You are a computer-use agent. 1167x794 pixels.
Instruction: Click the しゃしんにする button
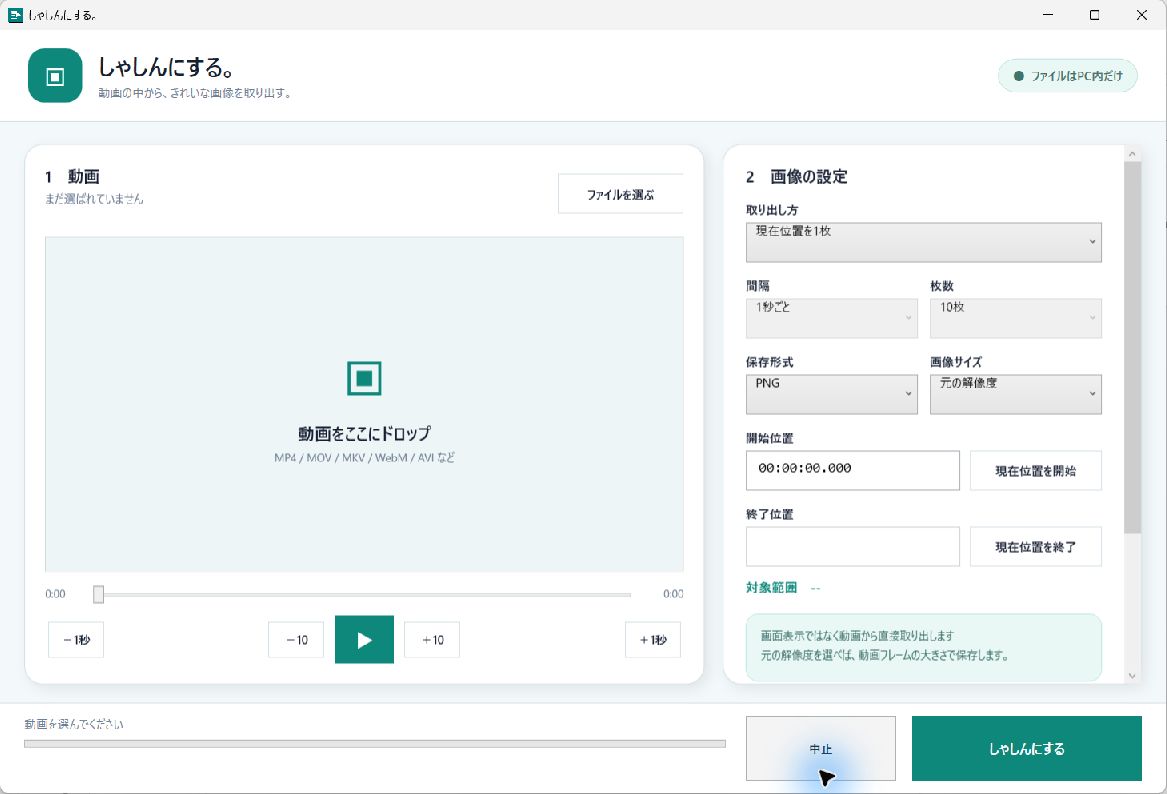point(1026,749)
